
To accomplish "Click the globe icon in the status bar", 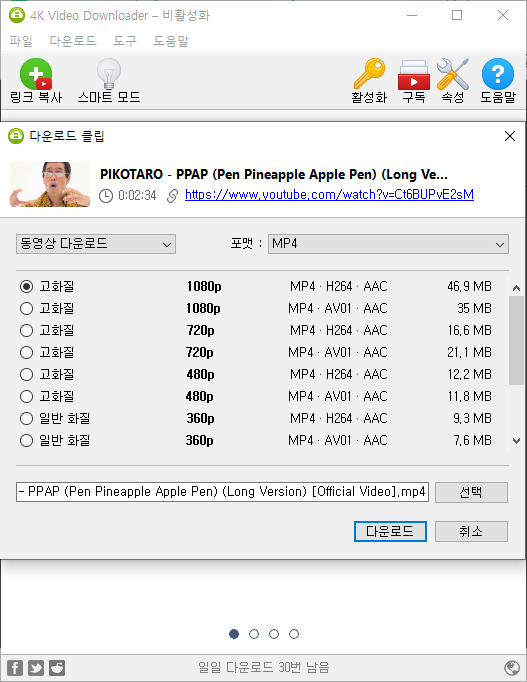I will [512, 667].
